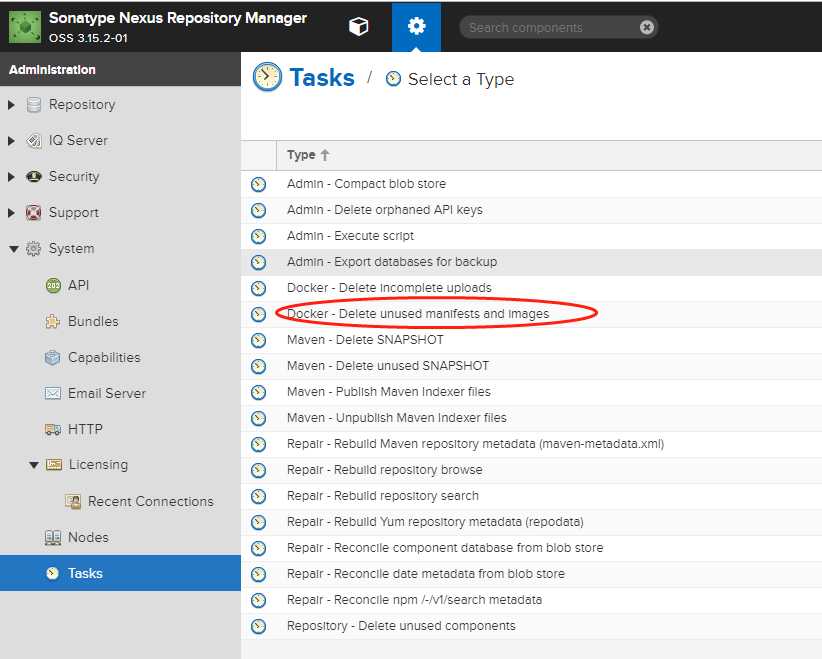Open the Security menu item
This screenshot has height=659, width=822.
tap(74, 177)
